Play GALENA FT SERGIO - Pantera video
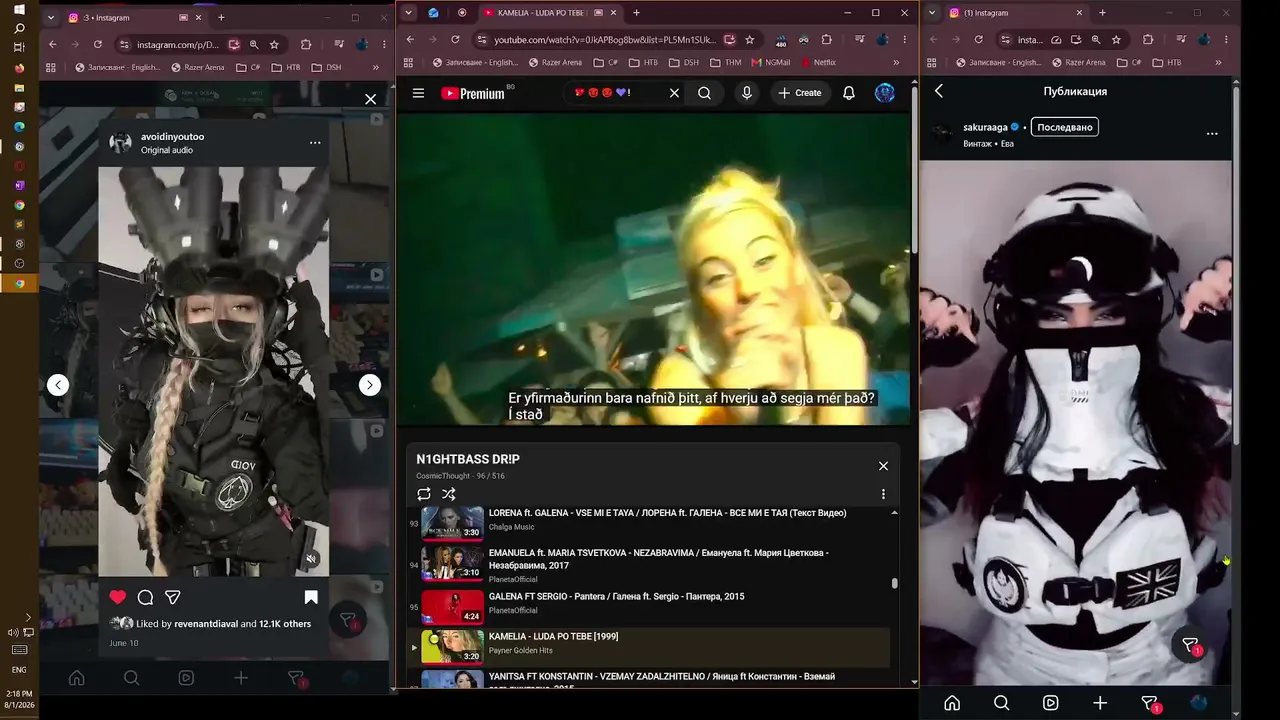This screenshot has height=720, width=1280. [650, 606]
